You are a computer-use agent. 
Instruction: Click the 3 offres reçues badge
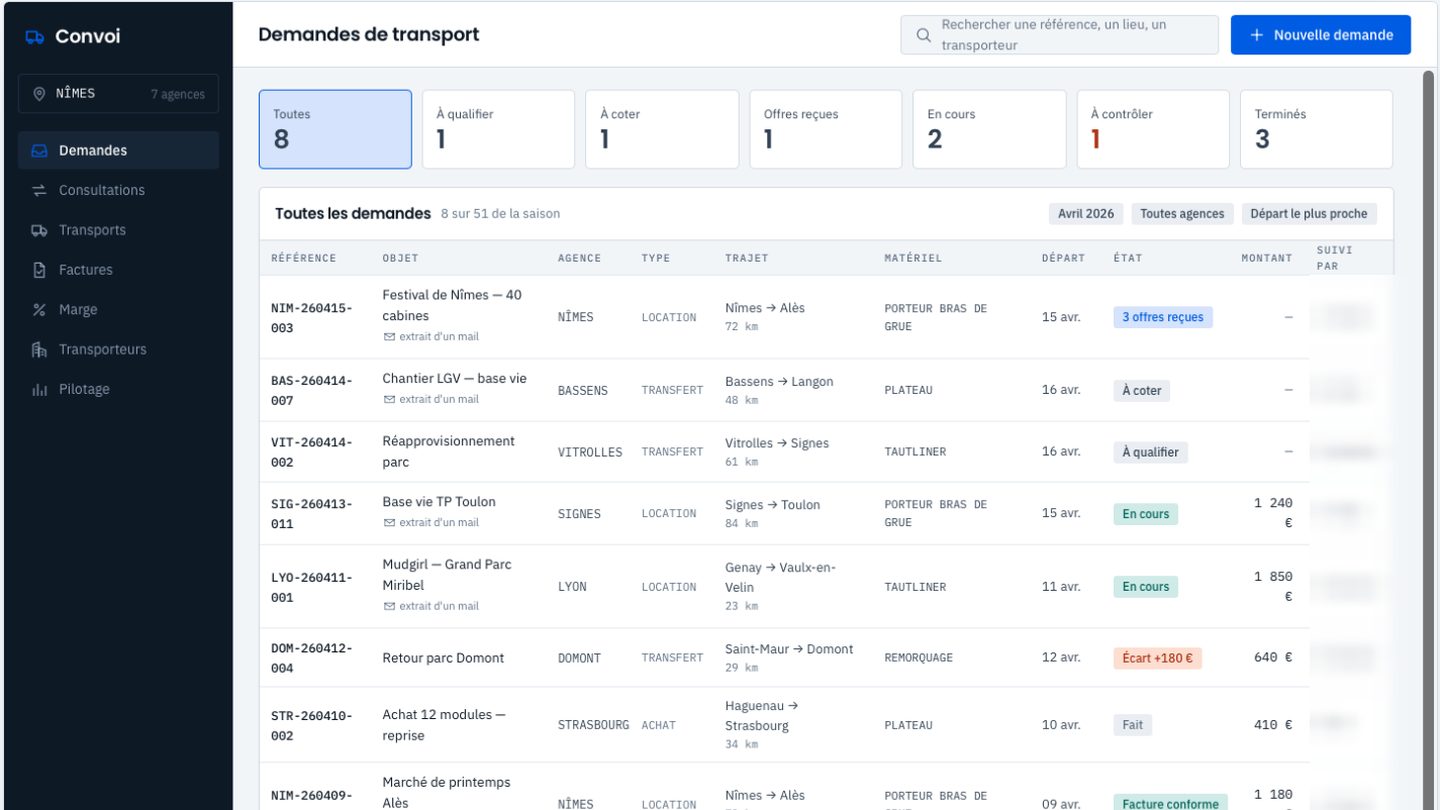[1163, 317]
